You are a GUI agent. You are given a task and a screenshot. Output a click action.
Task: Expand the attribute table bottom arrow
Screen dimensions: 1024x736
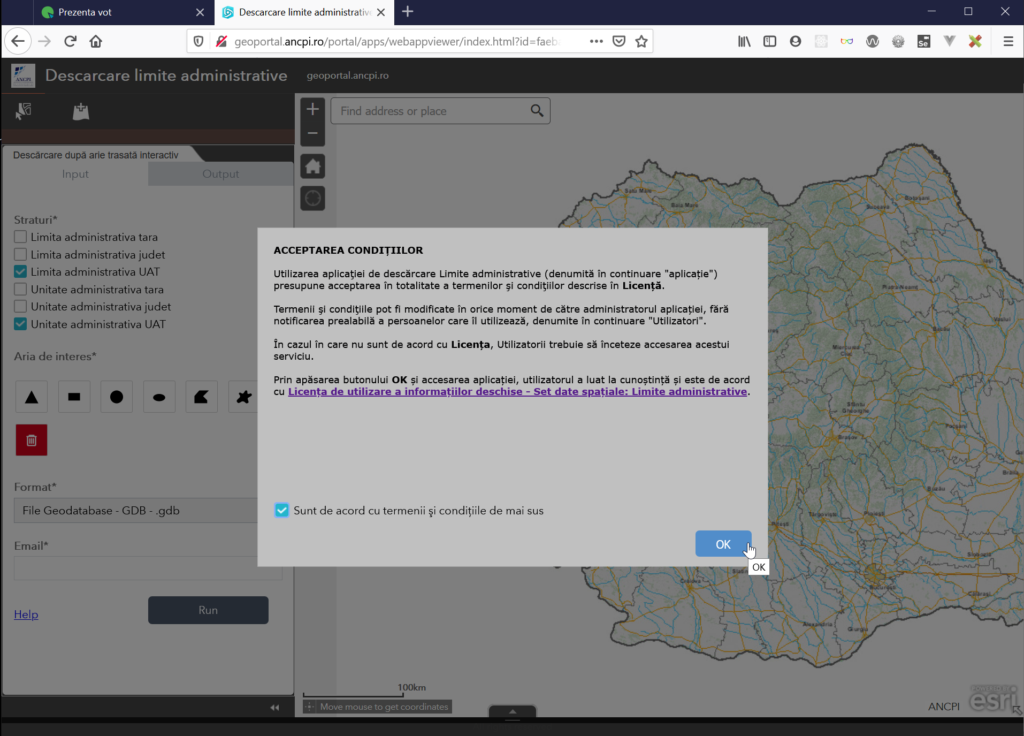click(513, 712)
